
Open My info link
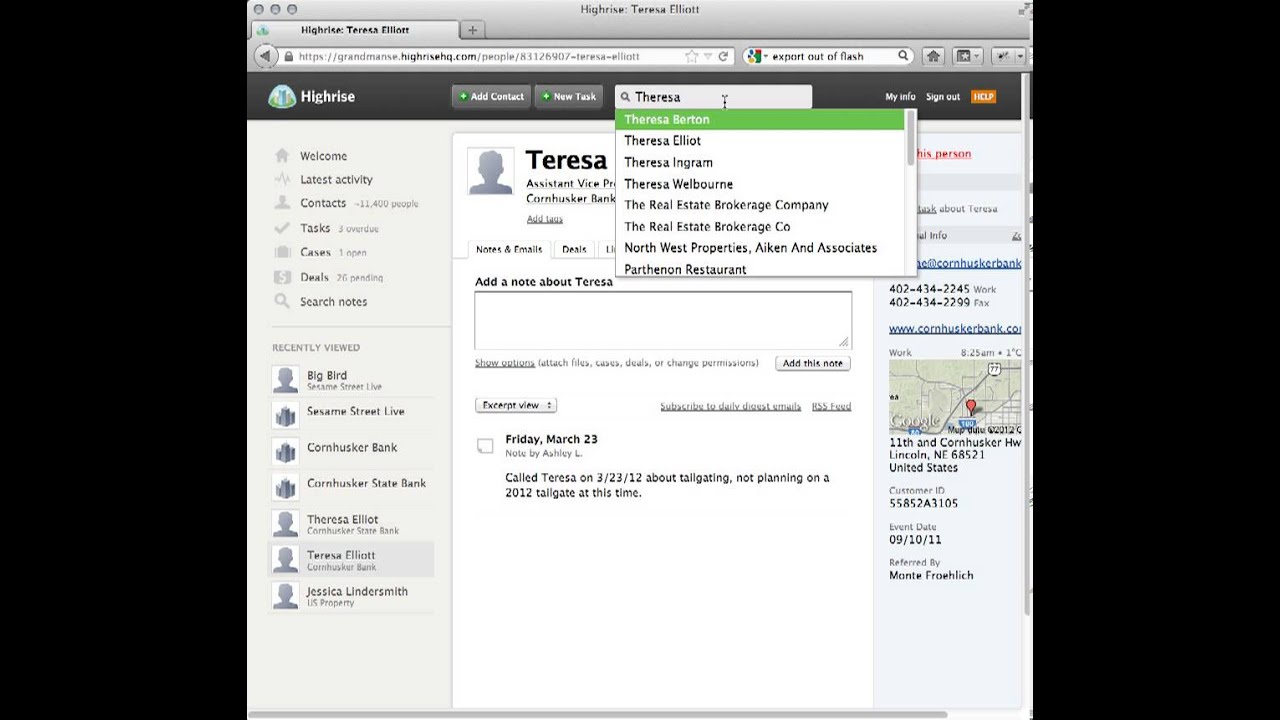click(900, 97)
